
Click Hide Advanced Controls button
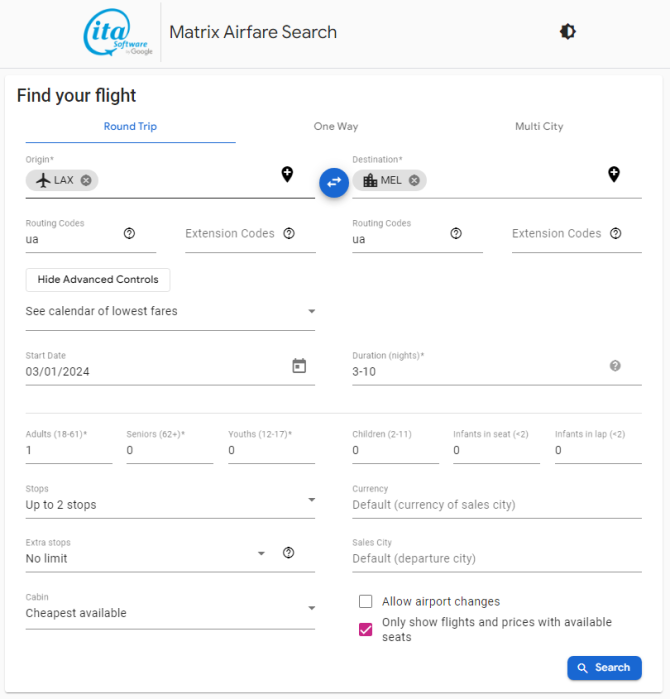coord(98,280)
